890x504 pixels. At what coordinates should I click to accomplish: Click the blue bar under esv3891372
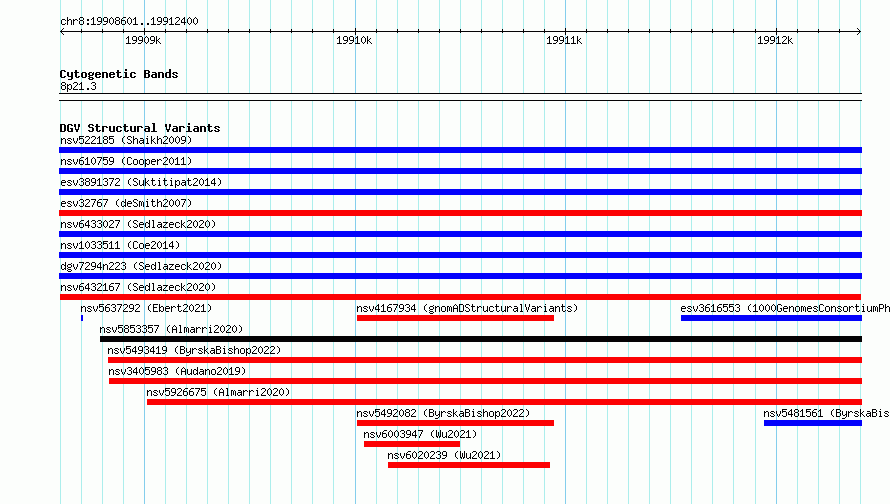click(460, 192)
